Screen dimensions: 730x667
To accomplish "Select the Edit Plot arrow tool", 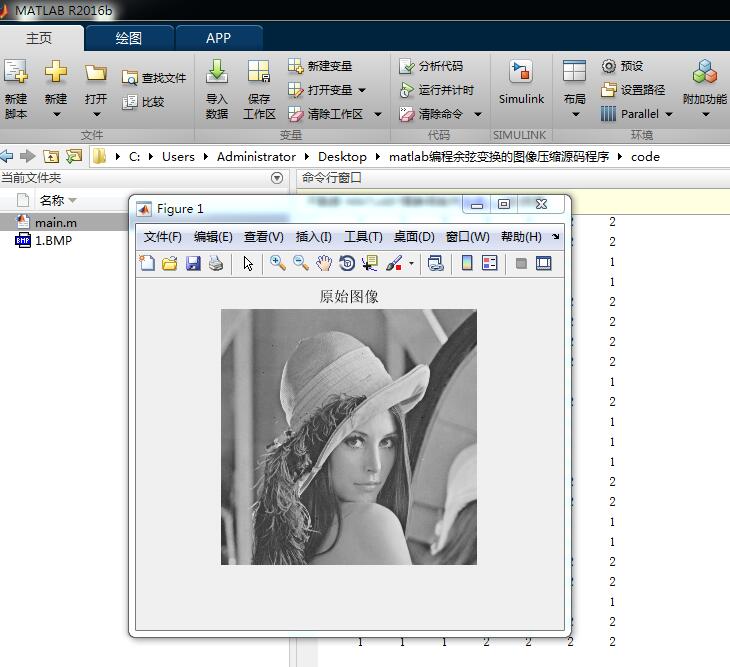I will tap(248, 263).
